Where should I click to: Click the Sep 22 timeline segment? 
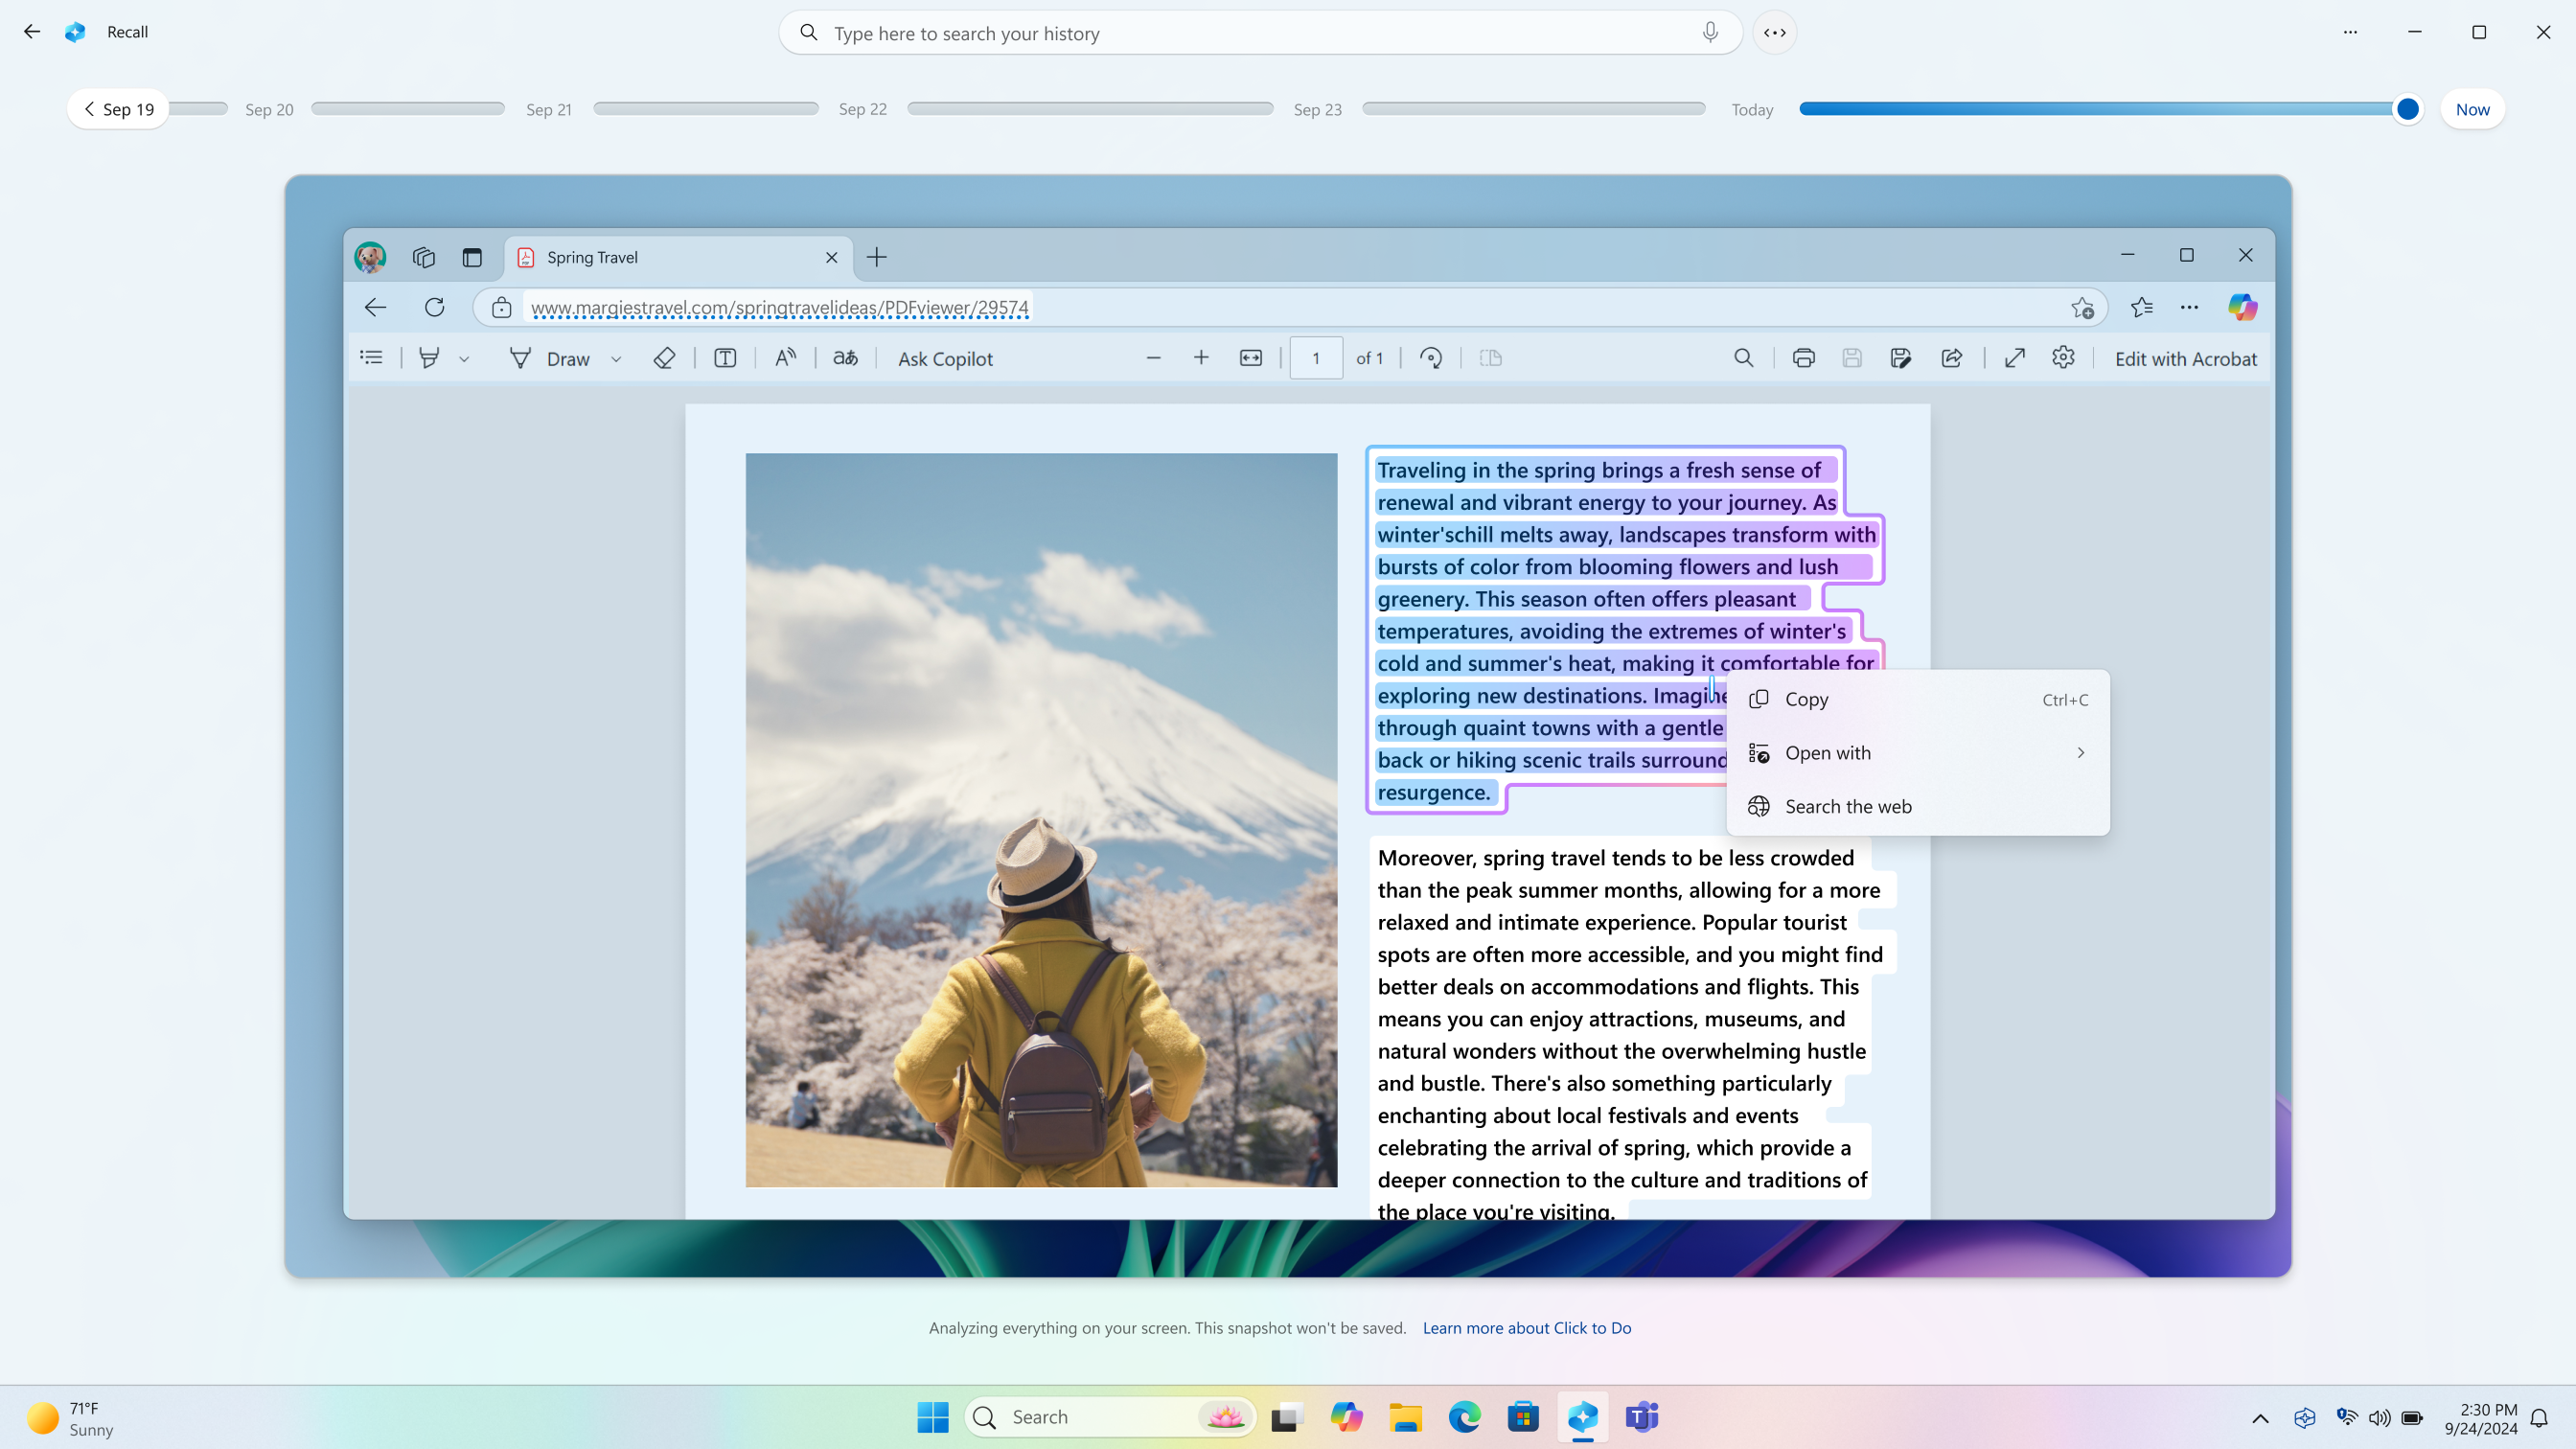pos(1090,109)
